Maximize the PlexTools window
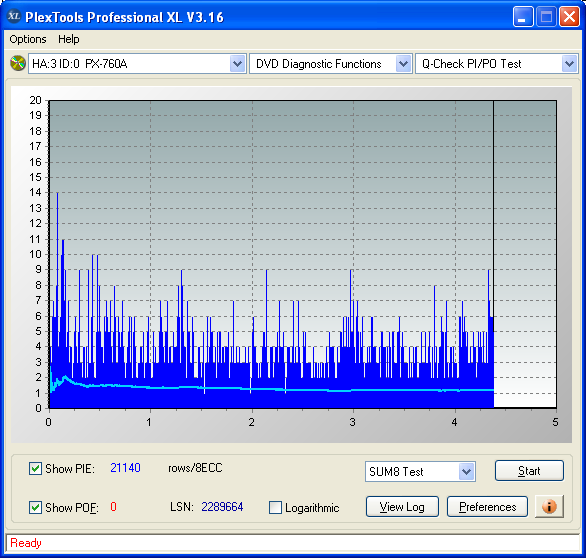The width and height of the screenshot is (586, 558). (546, 17)
